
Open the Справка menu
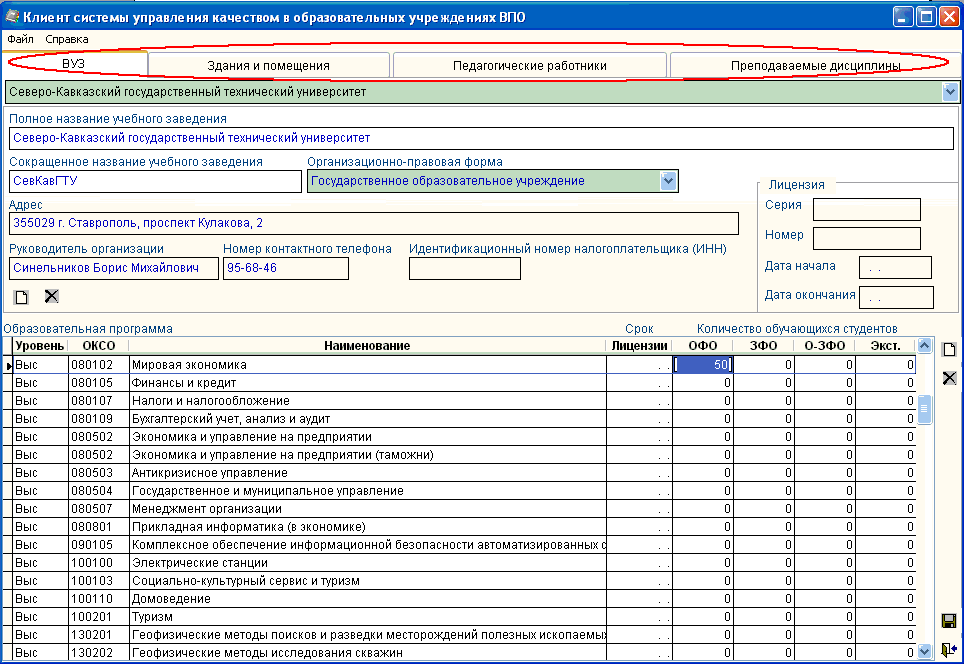(x=67, y=39)
